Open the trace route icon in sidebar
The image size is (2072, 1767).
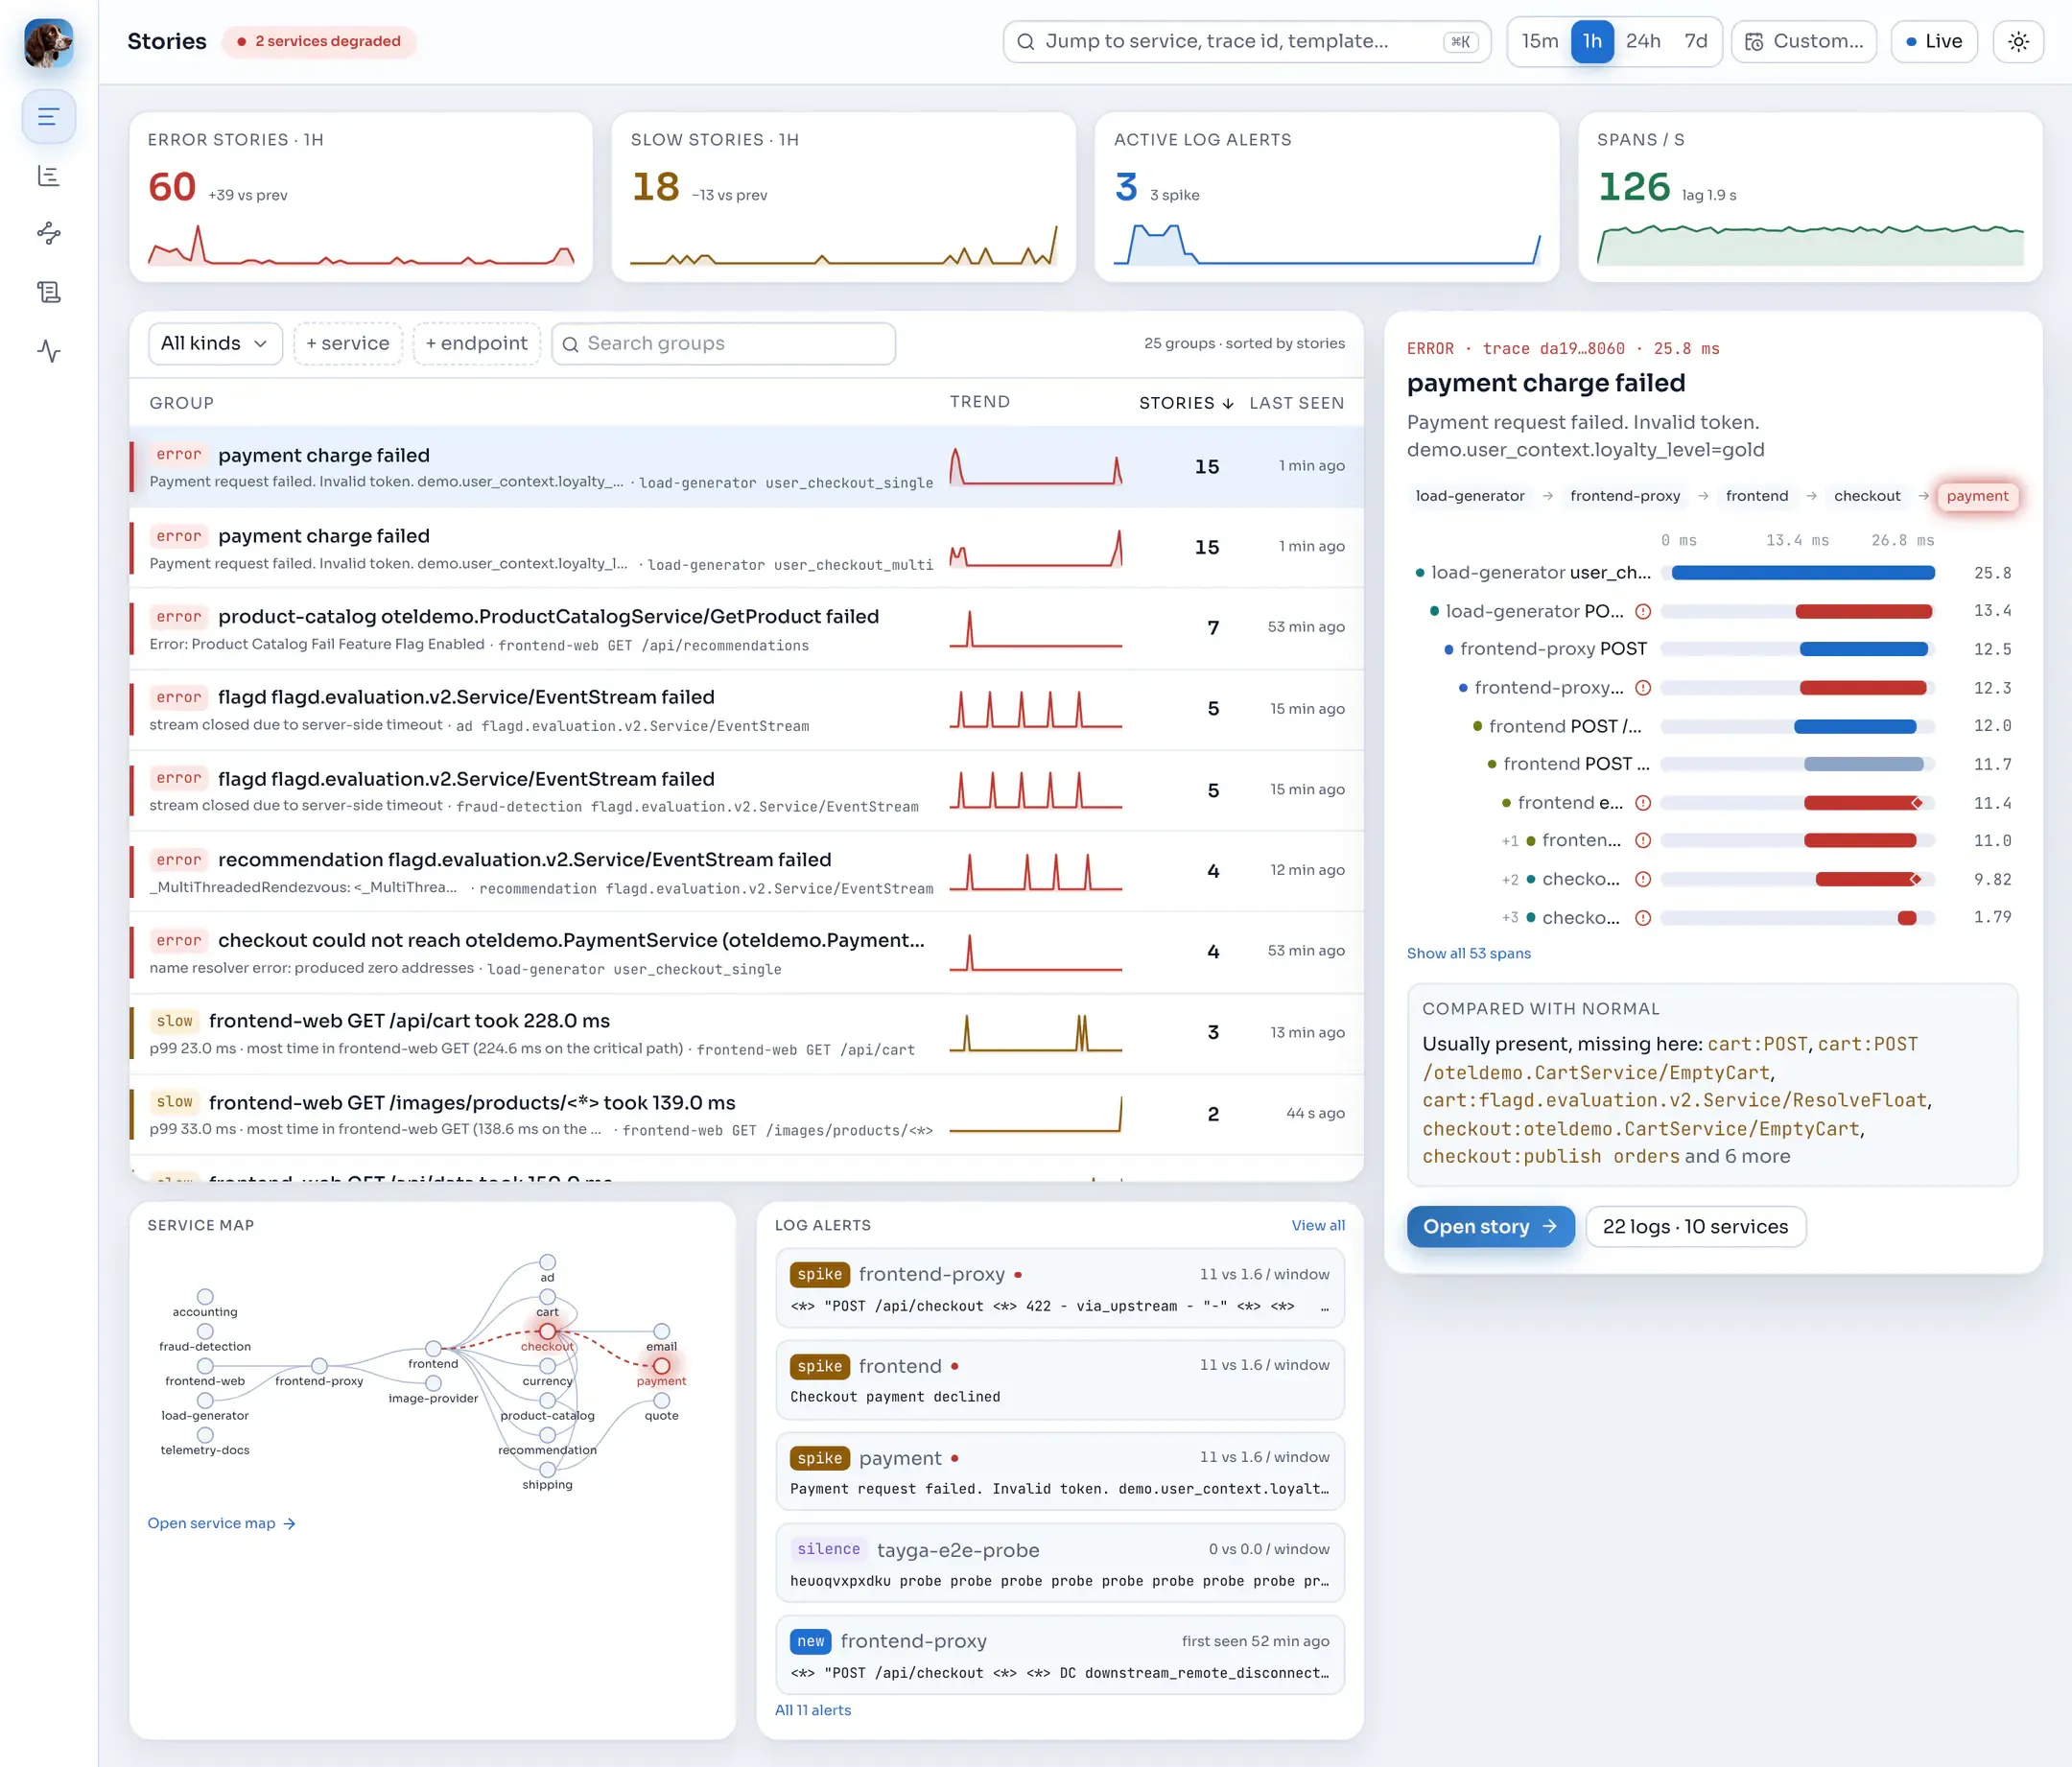[48, 234]
